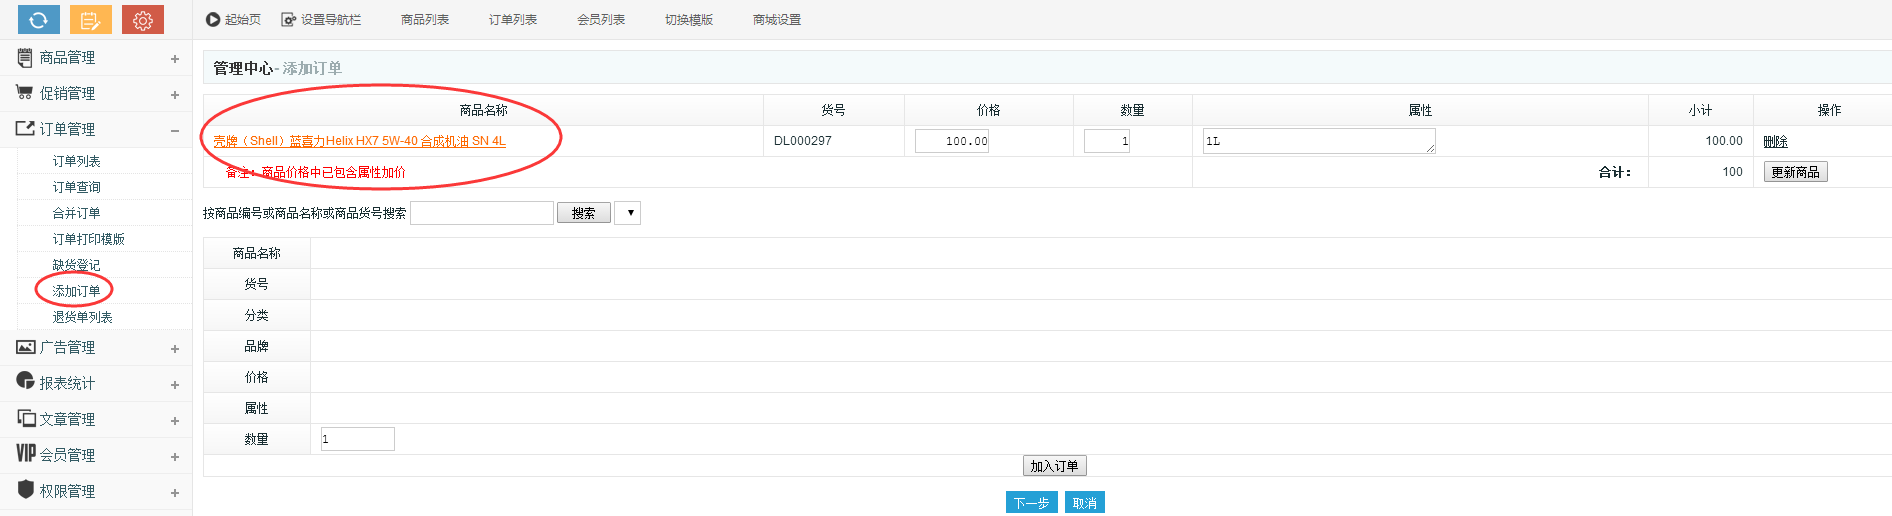This screenshot has width=1892, height=516.
Task: Open 切换模版 in top navigation
Action: pyautogui.click(x=689, y=20)
